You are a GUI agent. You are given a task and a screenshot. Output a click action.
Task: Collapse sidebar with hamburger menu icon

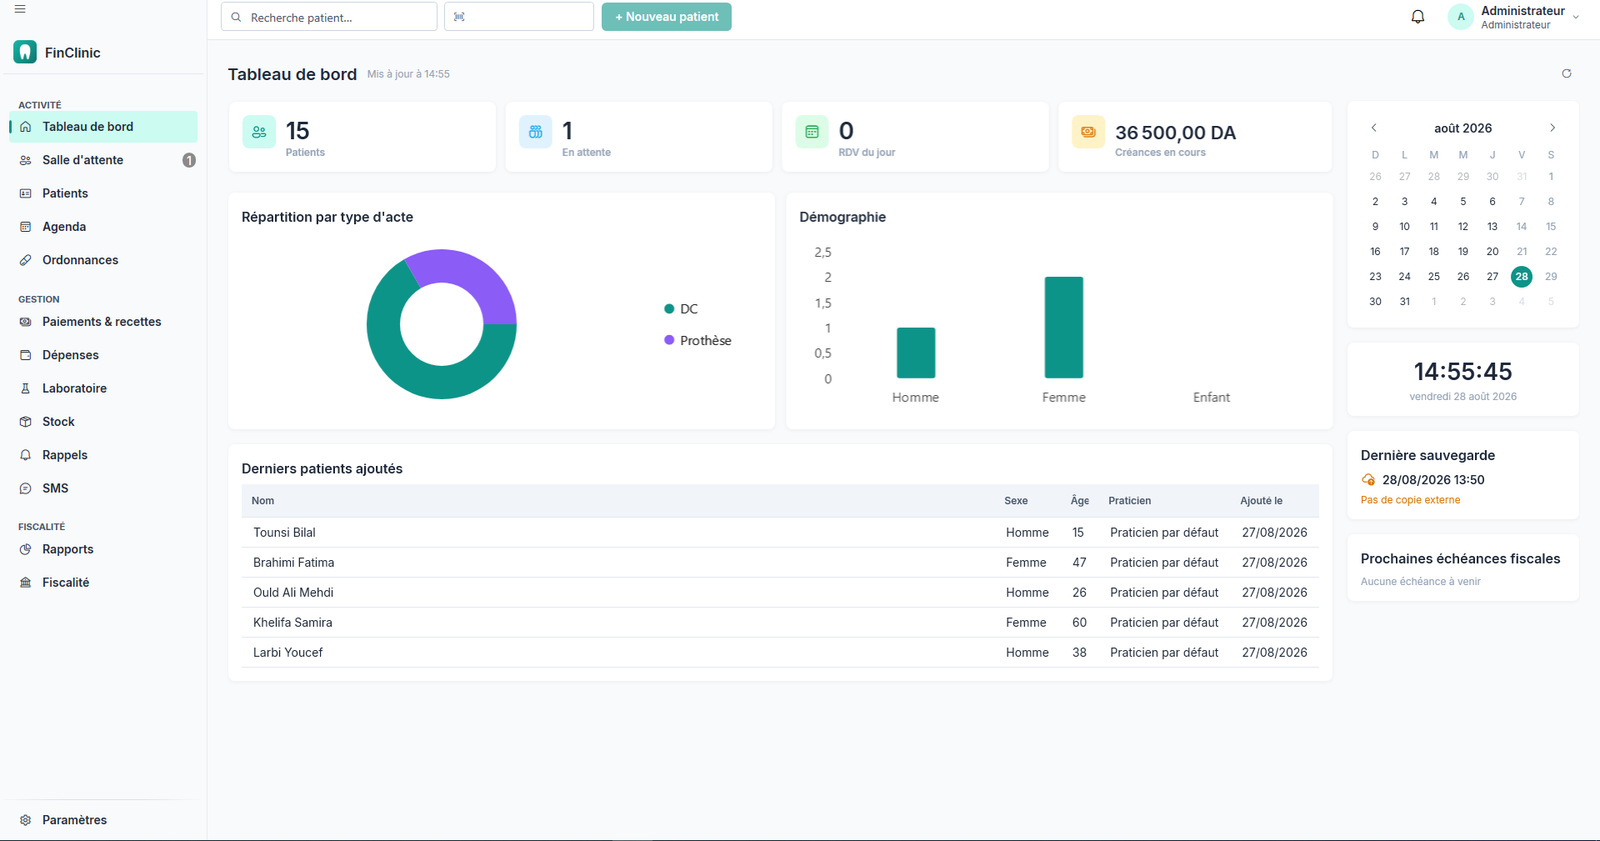pyautogui.click(x=20, y=9)
